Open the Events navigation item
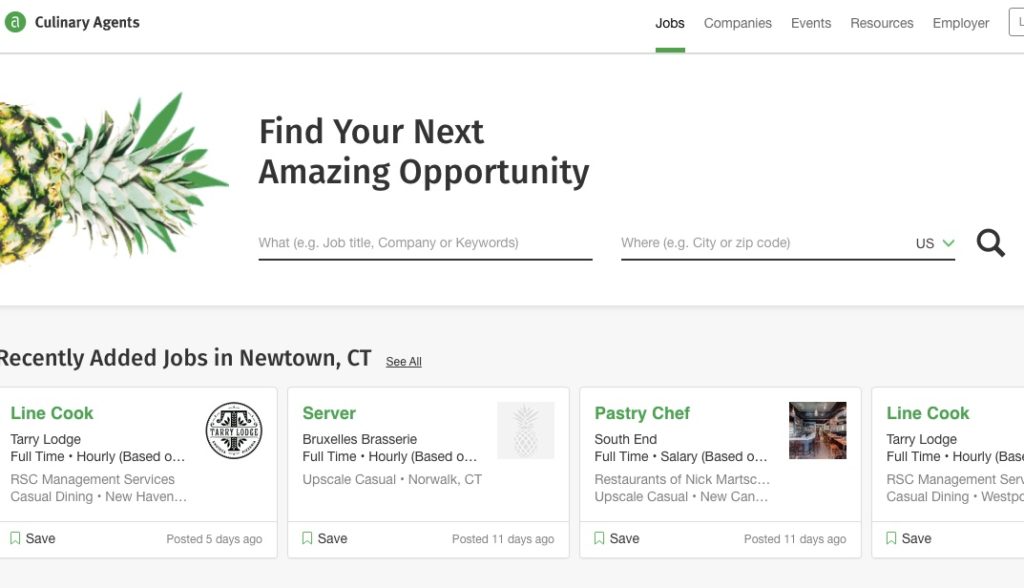Image resolution: width=1024 pixels, height=588 pixels. click(810, 24)
